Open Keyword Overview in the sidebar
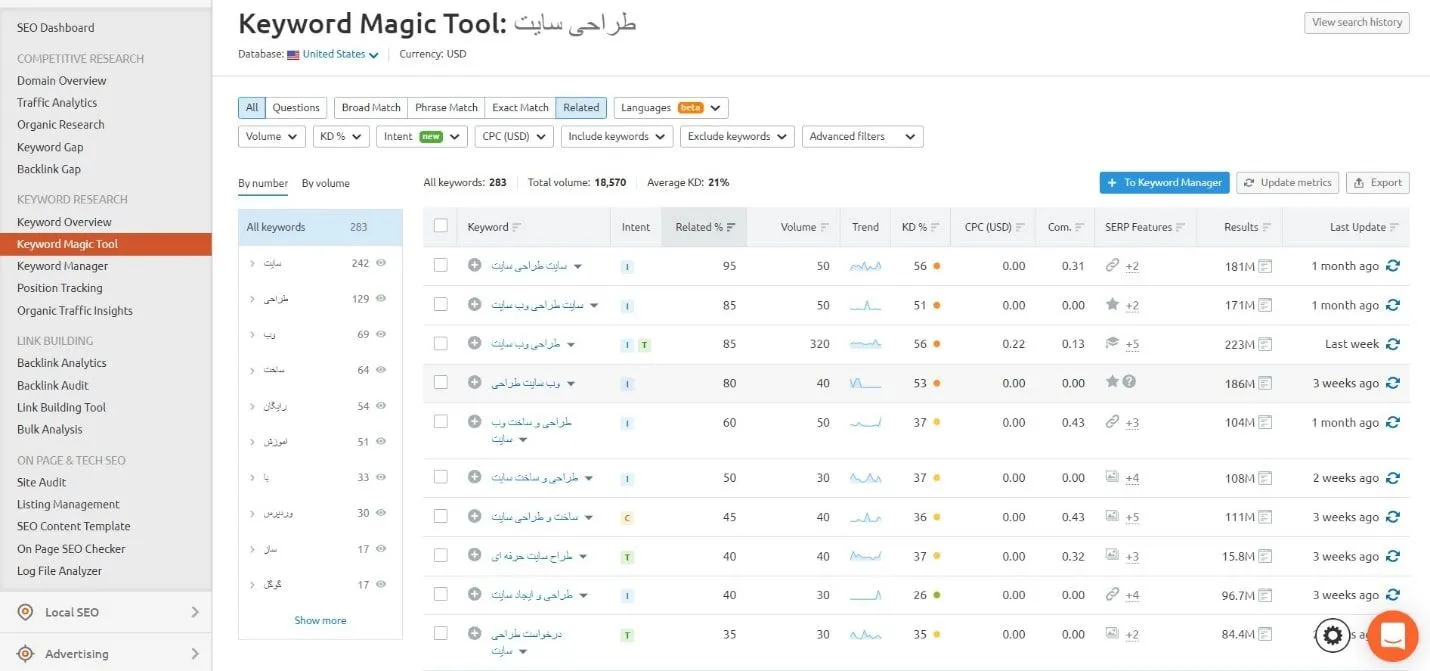The width and height of the screenshot is (1430, 671). [64, 222]
